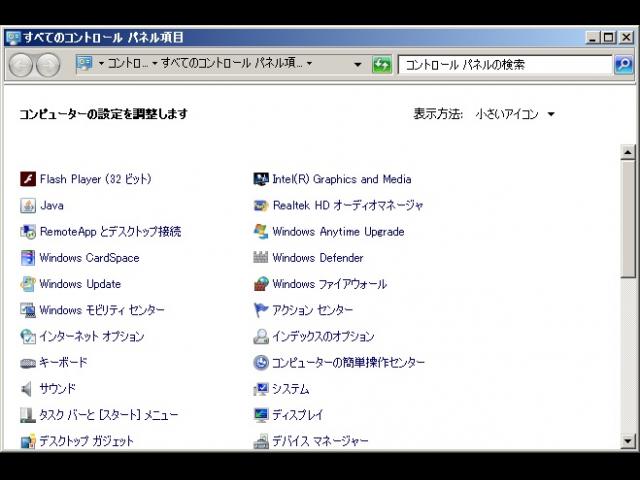Viewport: 640px width, 480px height.
Task: Open the Windows ファイアウォール icon
Action: pyautogui.click(x=261, y=284)
